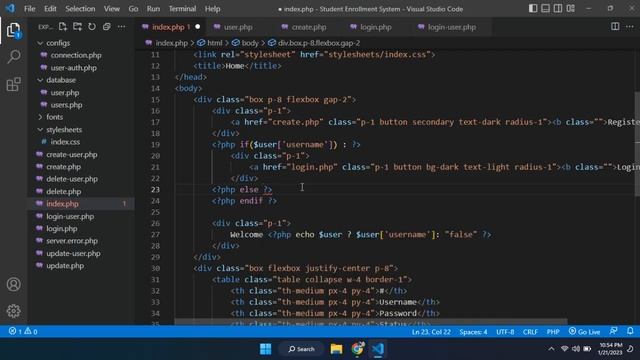Change indentation via Spaces: 4
The height and width of the screenshot is (360, 640).
[x=473, y=332]
